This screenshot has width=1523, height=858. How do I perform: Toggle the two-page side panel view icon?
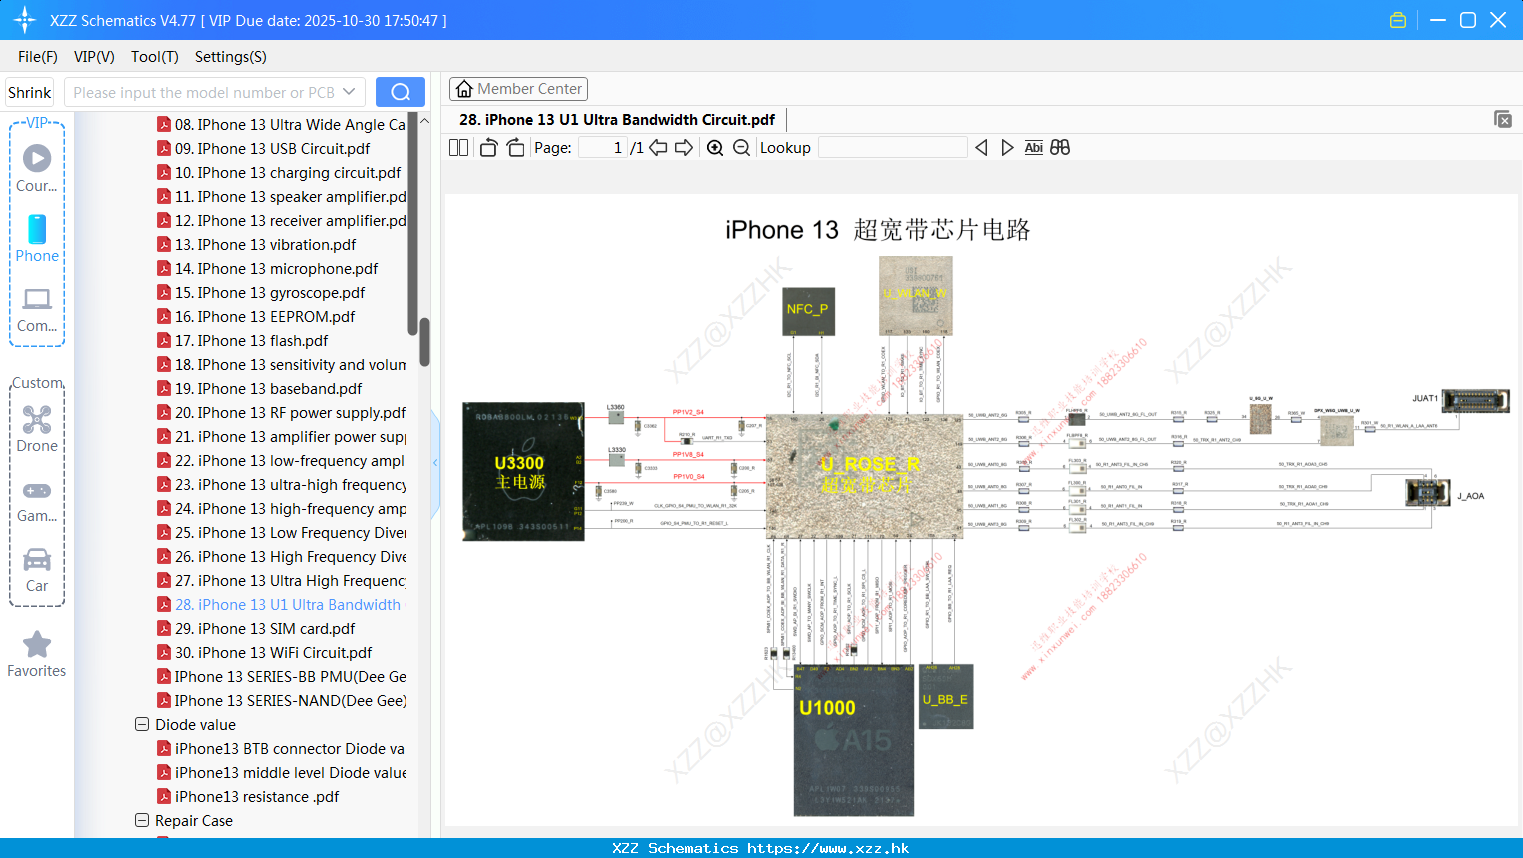(458, 148)
